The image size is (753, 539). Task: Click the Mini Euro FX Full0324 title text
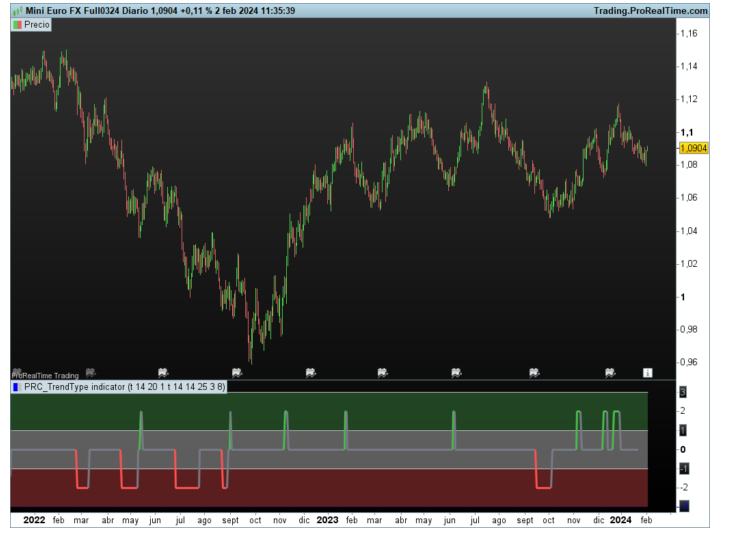coord(72,11)
